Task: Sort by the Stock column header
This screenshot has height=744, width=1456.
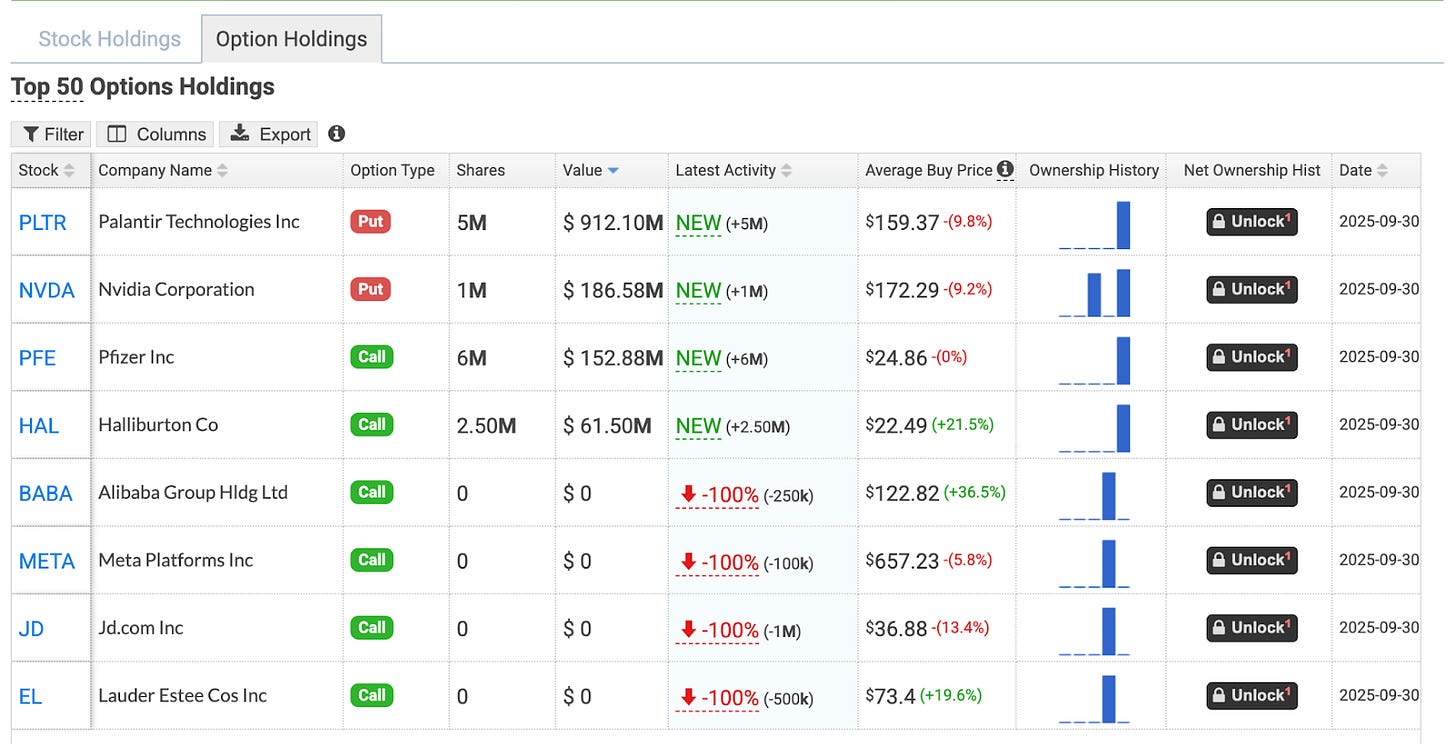Action: (x=46, y=170)
